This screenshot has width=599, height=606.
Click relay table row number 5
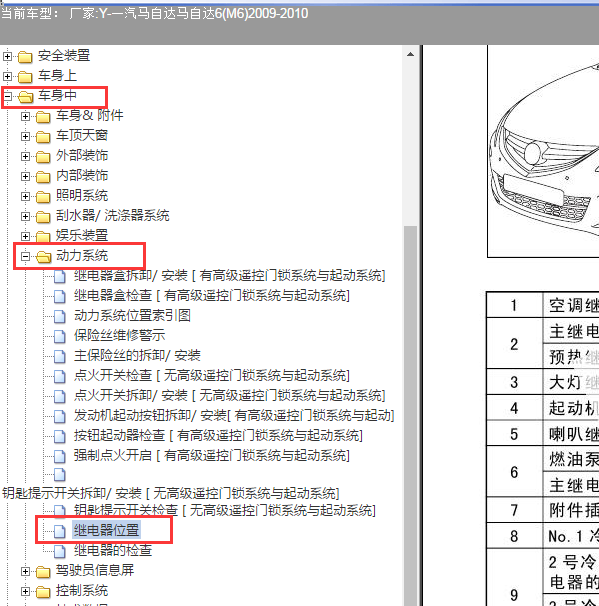click(514, 434)
